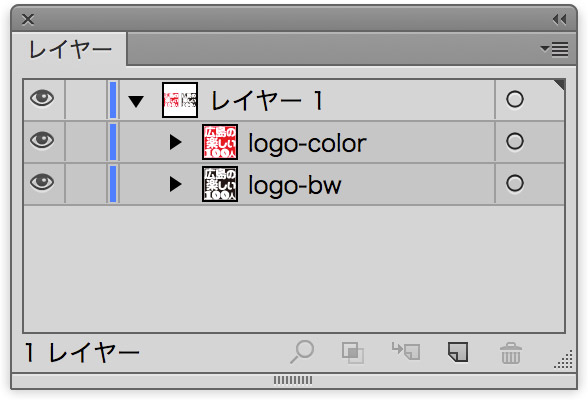This screenshot has width=588, height=404.
Task: Collapse panel with double-arrow icon
Action: pyautogui.click(x=560, y=19)
